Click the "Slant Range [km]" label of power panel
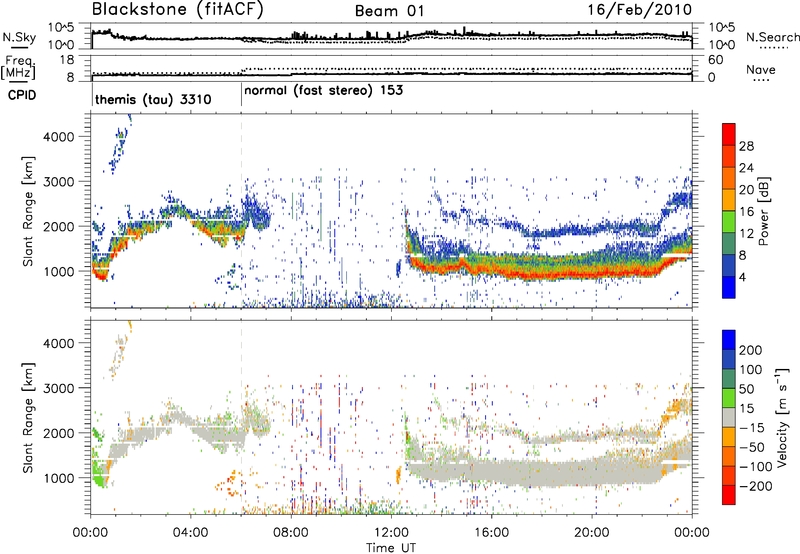800x554 pixels. pyautogui.click(x=28, y=211)
